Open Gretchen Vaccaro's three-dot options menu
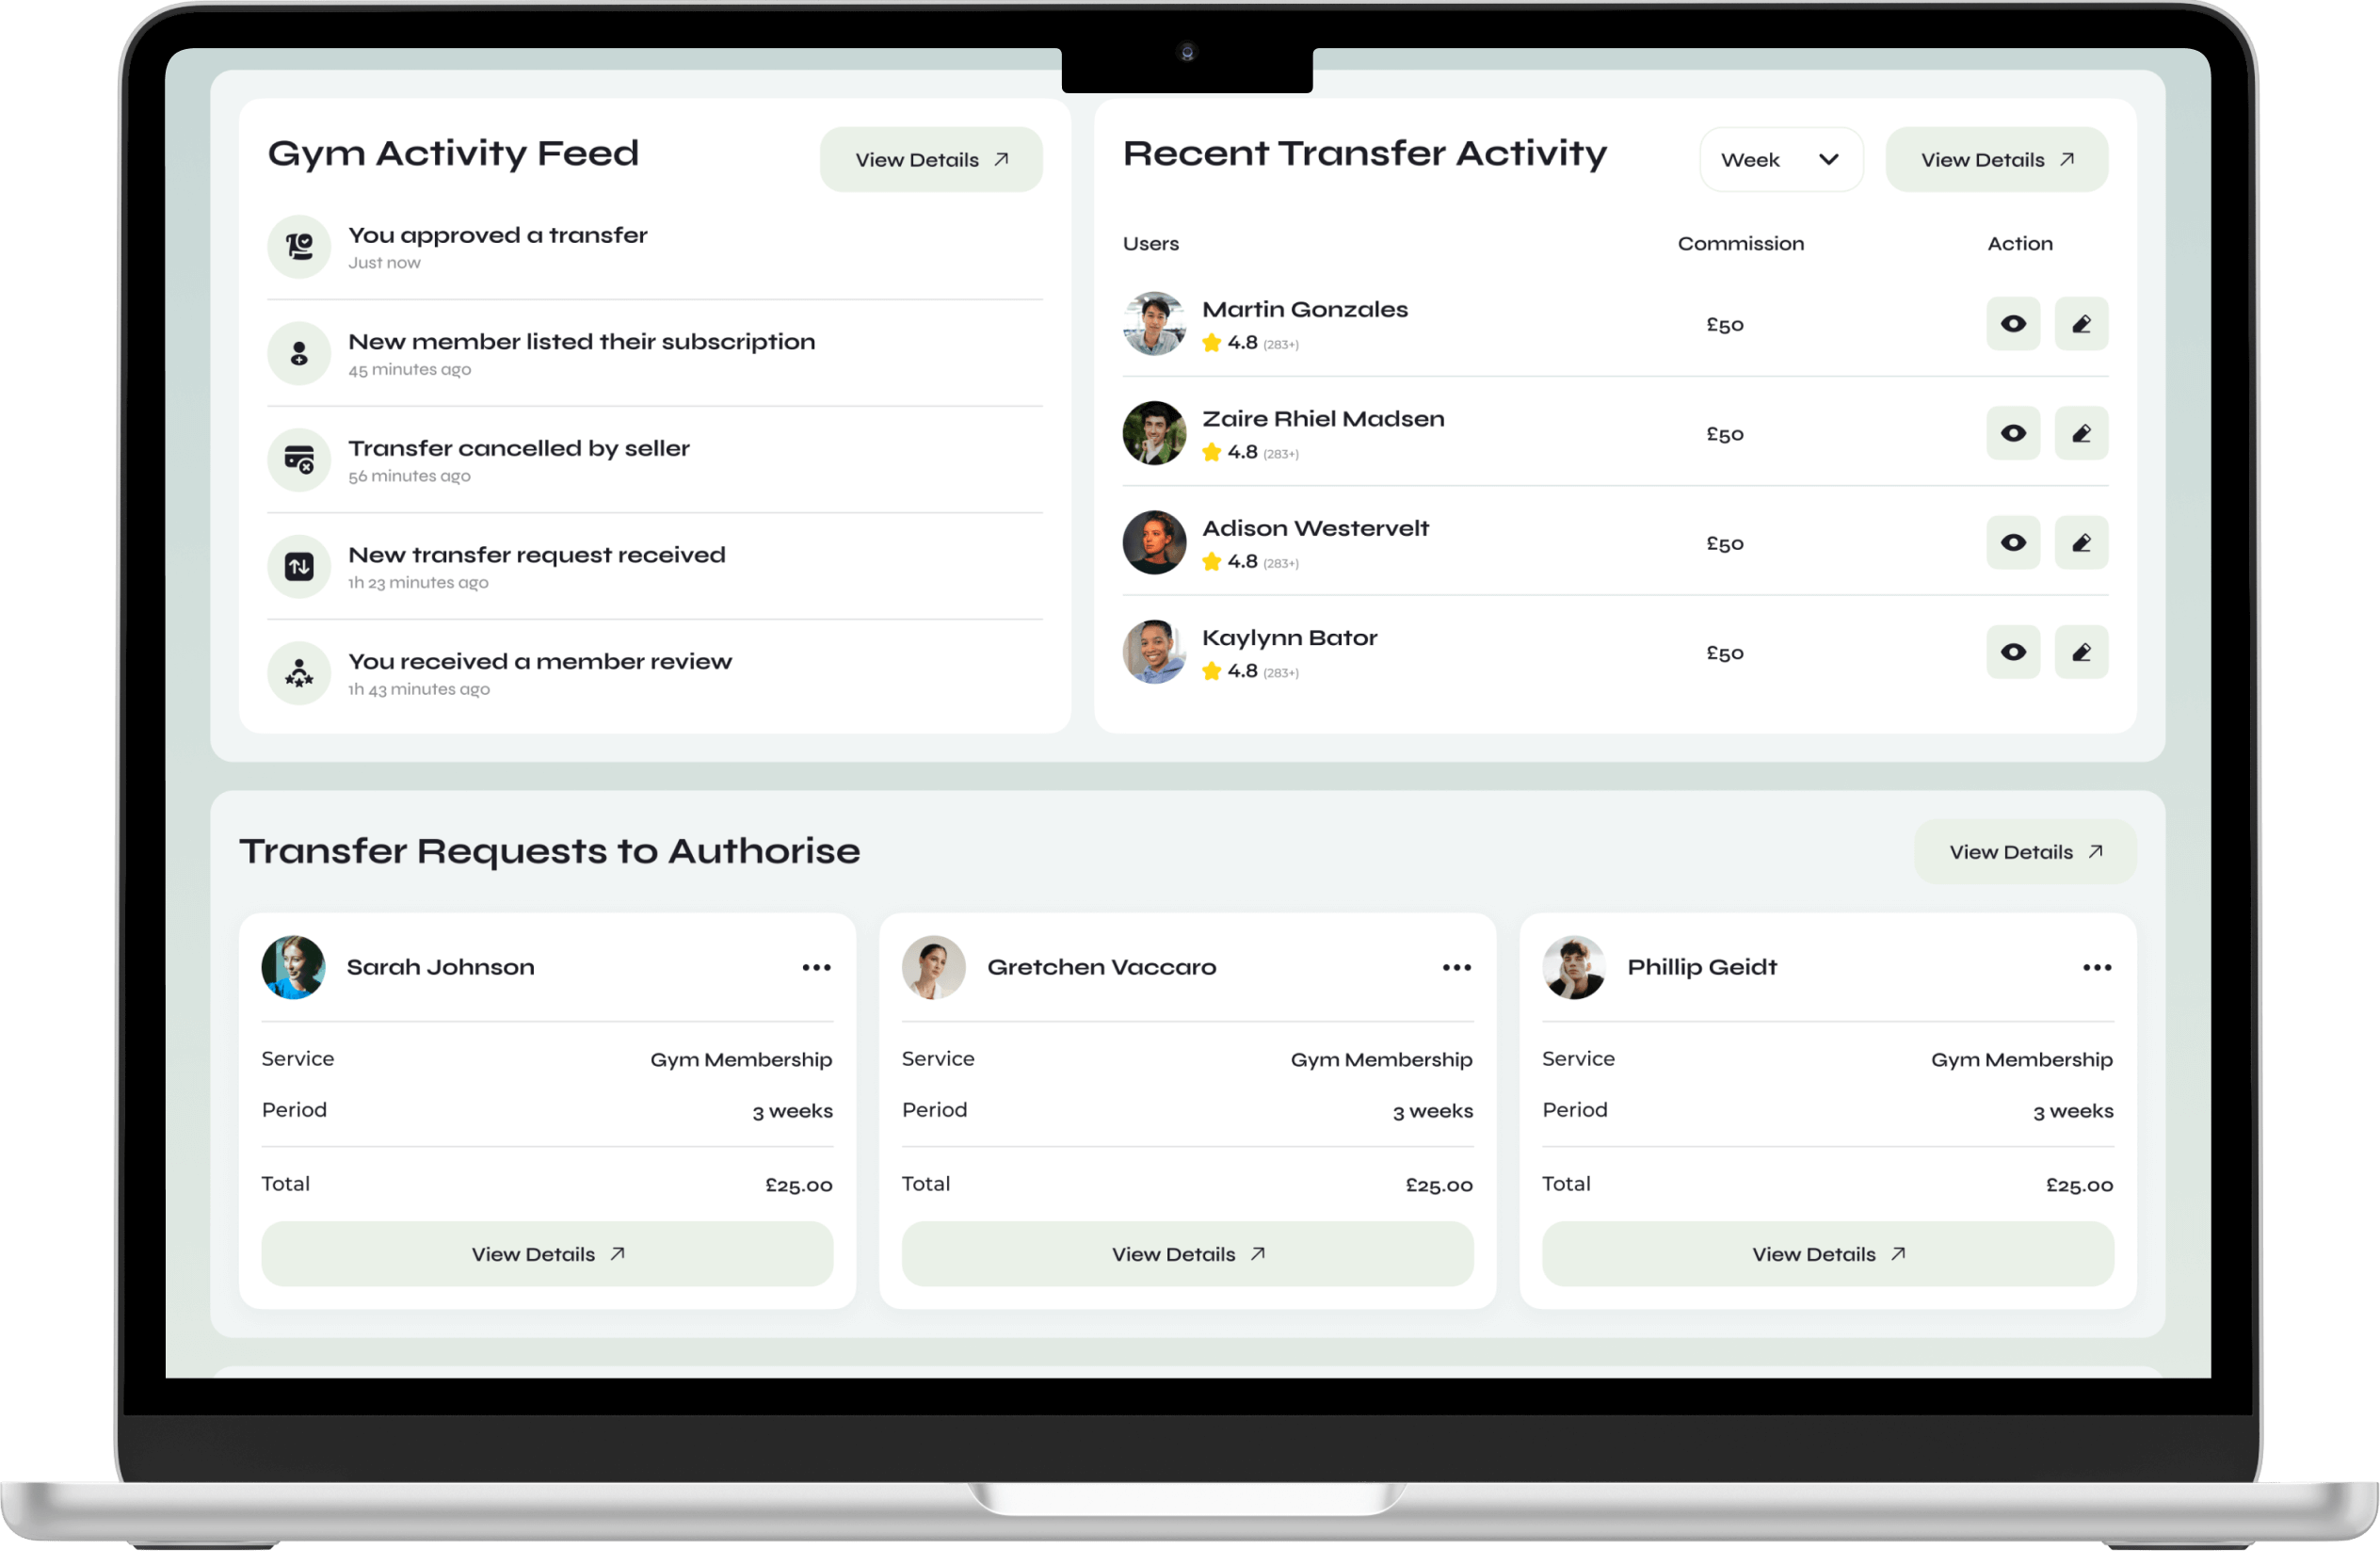 click(1456, 967)
